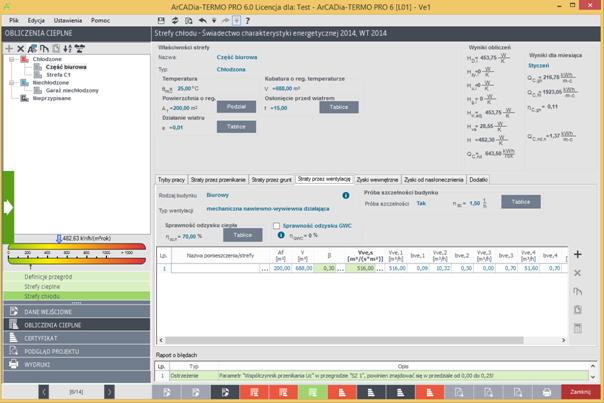
Task: Switch to Zyski od nasłonecznienia tab
Action: tap(434, 180)
